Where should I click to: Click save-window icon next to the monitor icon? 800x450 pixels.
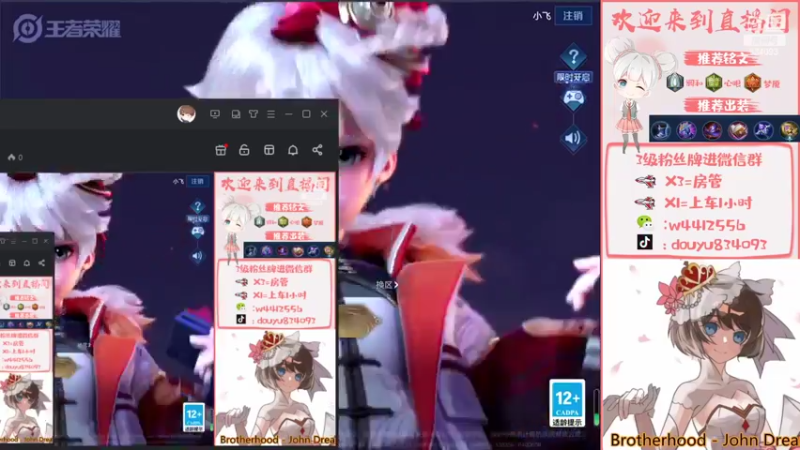(x=236, y=114)
